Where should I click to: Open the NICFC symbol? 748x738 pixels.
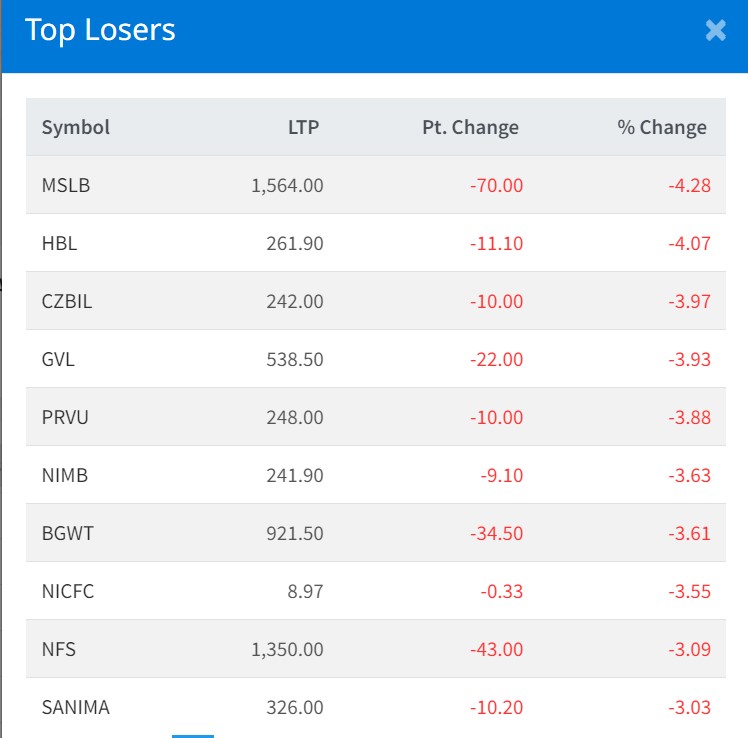pyautogui.click(x=68, y=591)
